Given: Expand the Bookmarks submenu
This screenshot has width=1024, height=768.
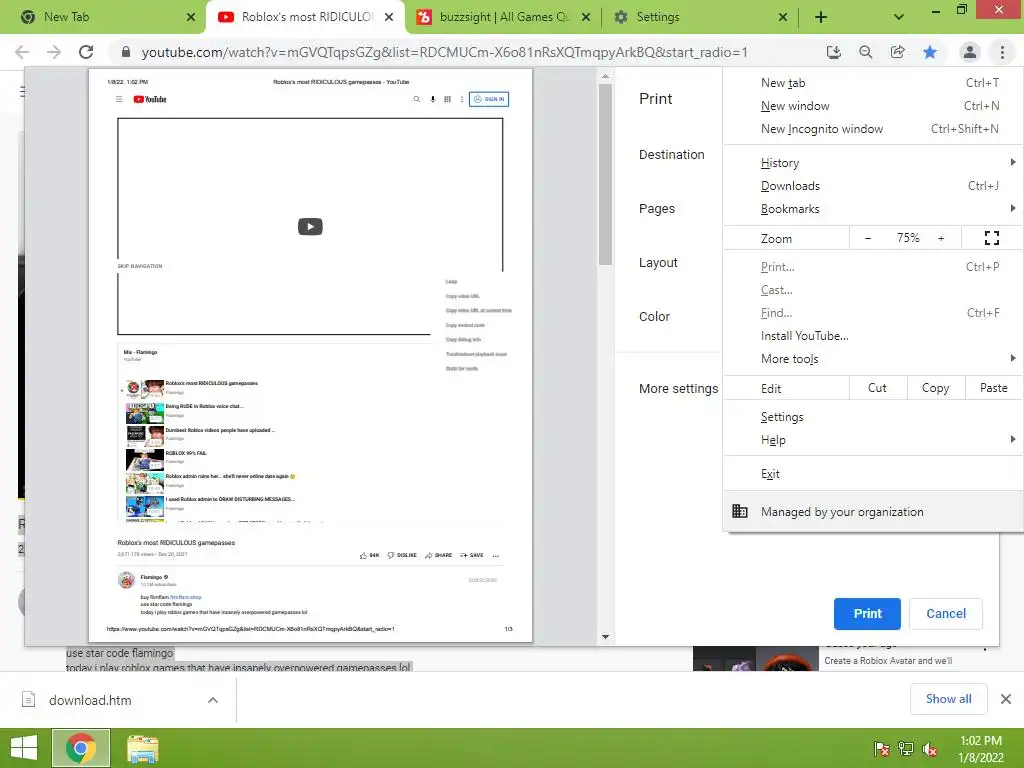Looking at the screenshot, I should point(873,208).
